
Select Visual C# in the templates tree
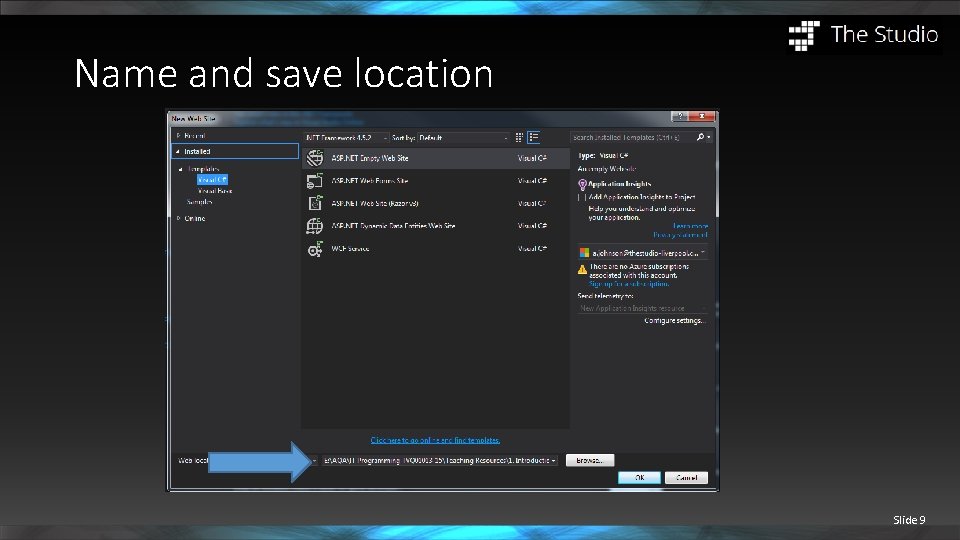click(212, 179)
